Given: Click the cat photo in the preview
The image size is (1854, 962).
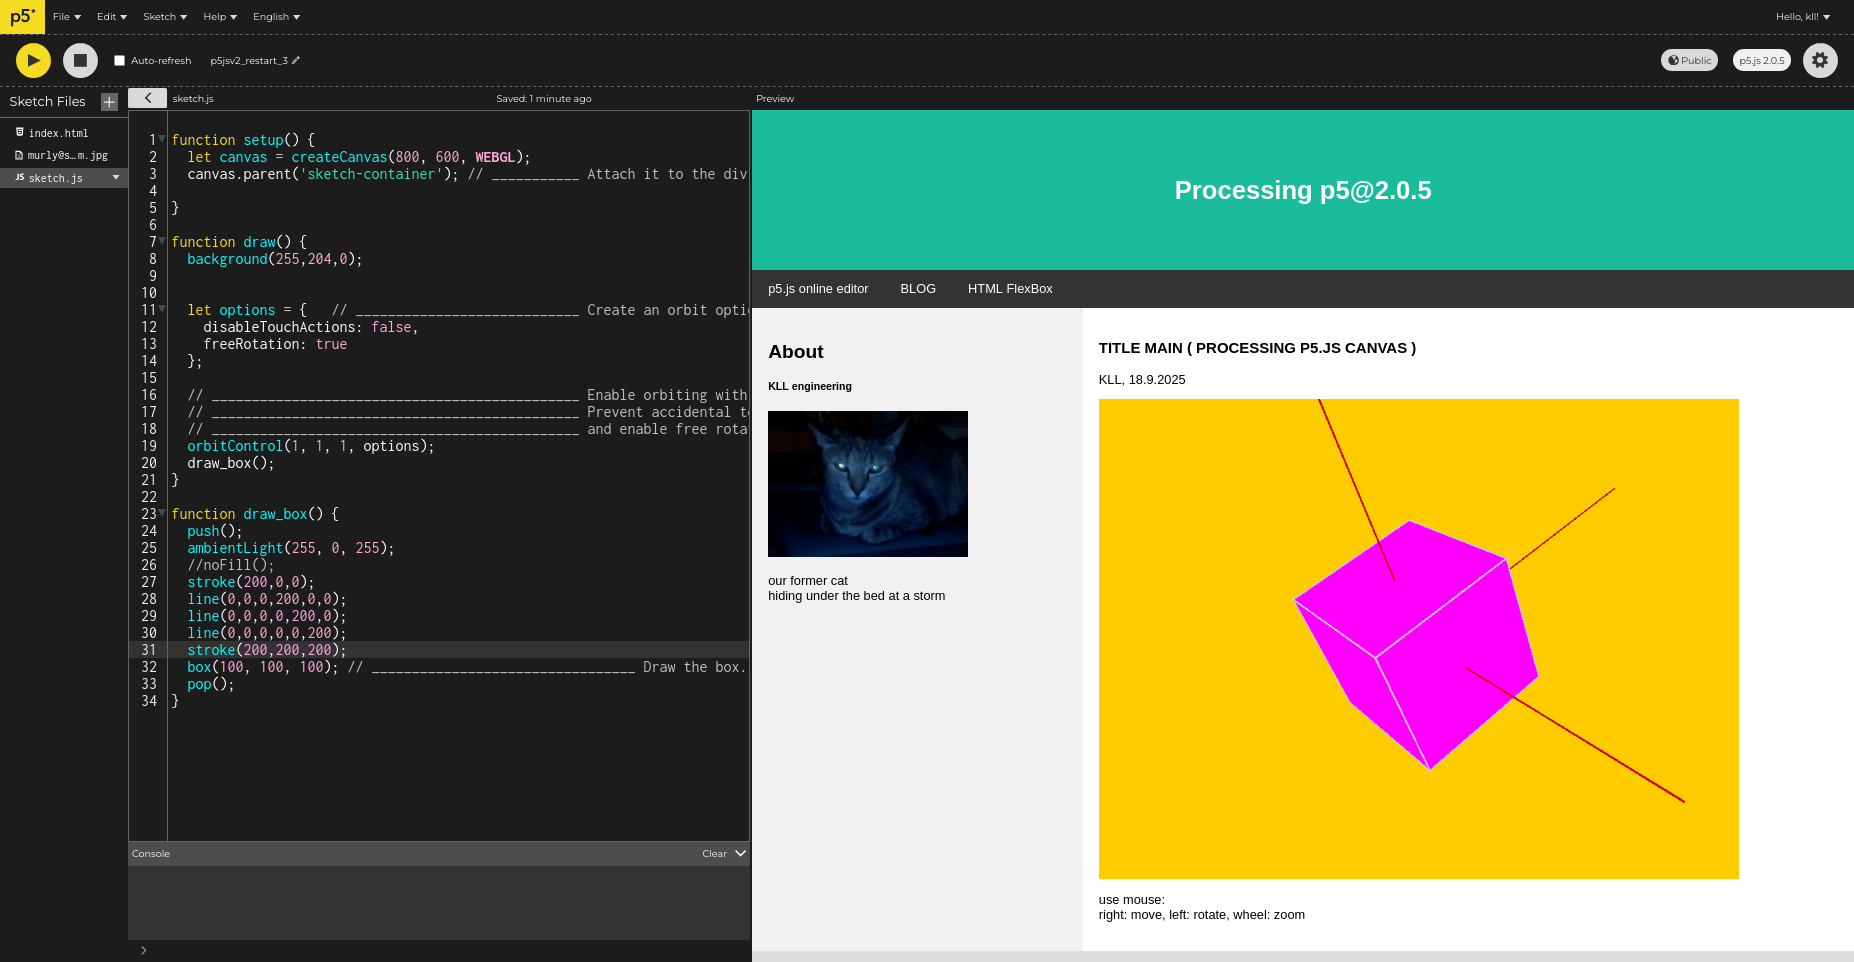Looking at the screenshot, I should coord(867,484).
